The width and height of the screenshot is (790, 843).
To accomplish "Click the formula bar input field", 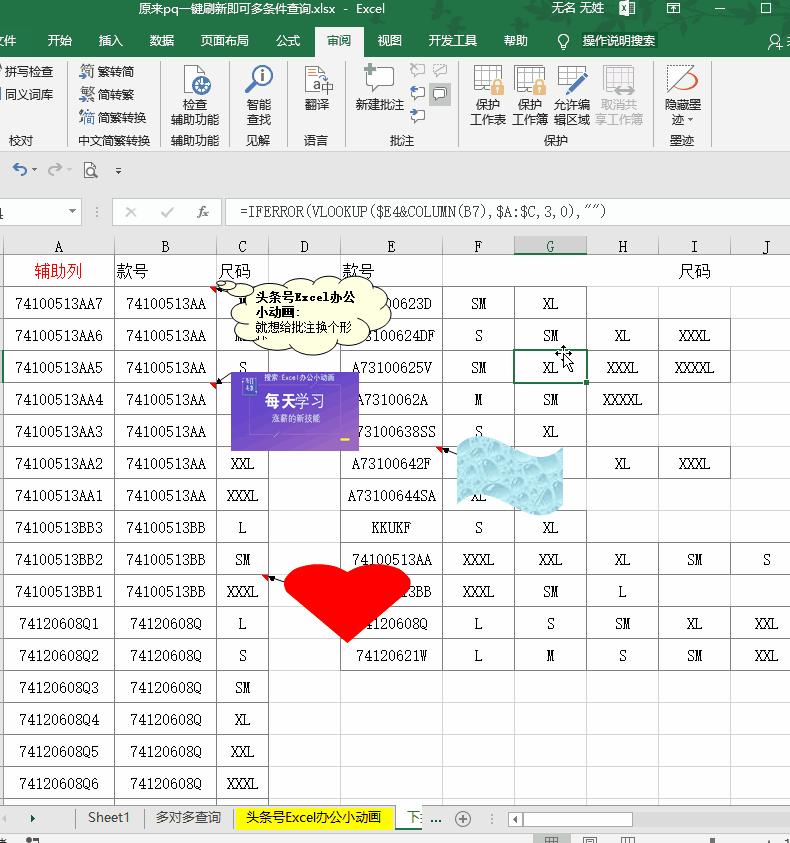I will click(x=500, y=212).
